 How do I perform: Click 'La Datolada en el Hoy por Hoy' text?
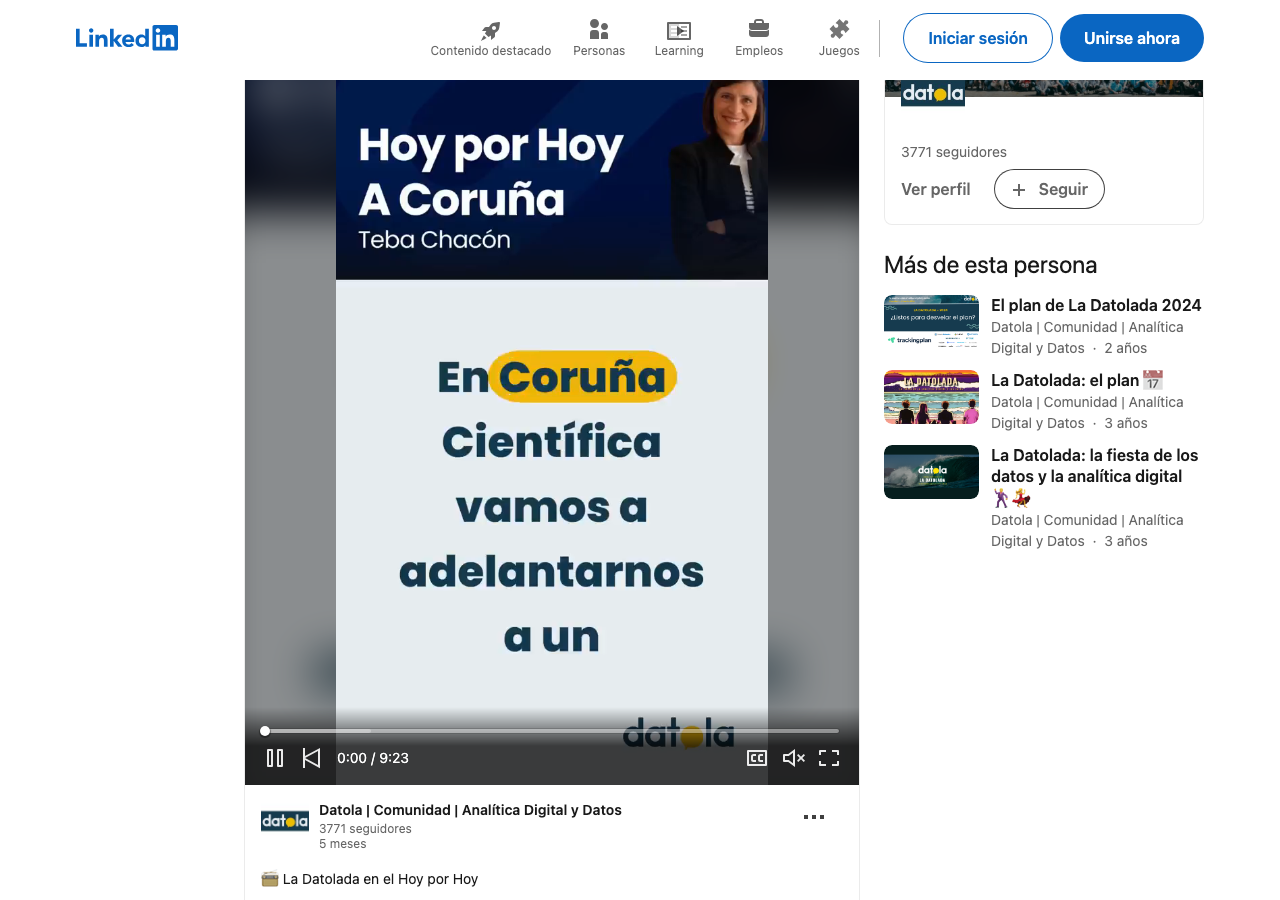[381, 879]
